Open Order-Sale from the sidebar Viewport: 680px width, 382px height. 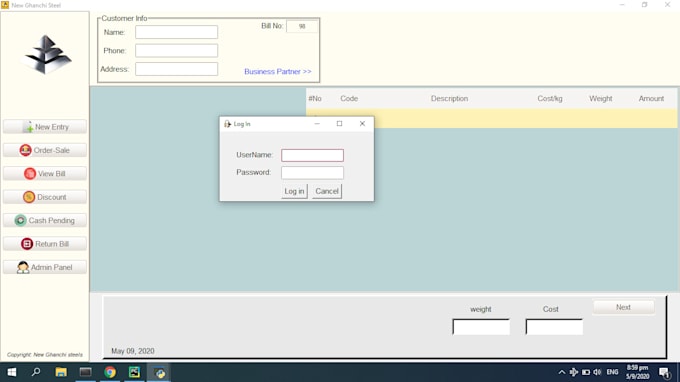click(x=45, y=150)
